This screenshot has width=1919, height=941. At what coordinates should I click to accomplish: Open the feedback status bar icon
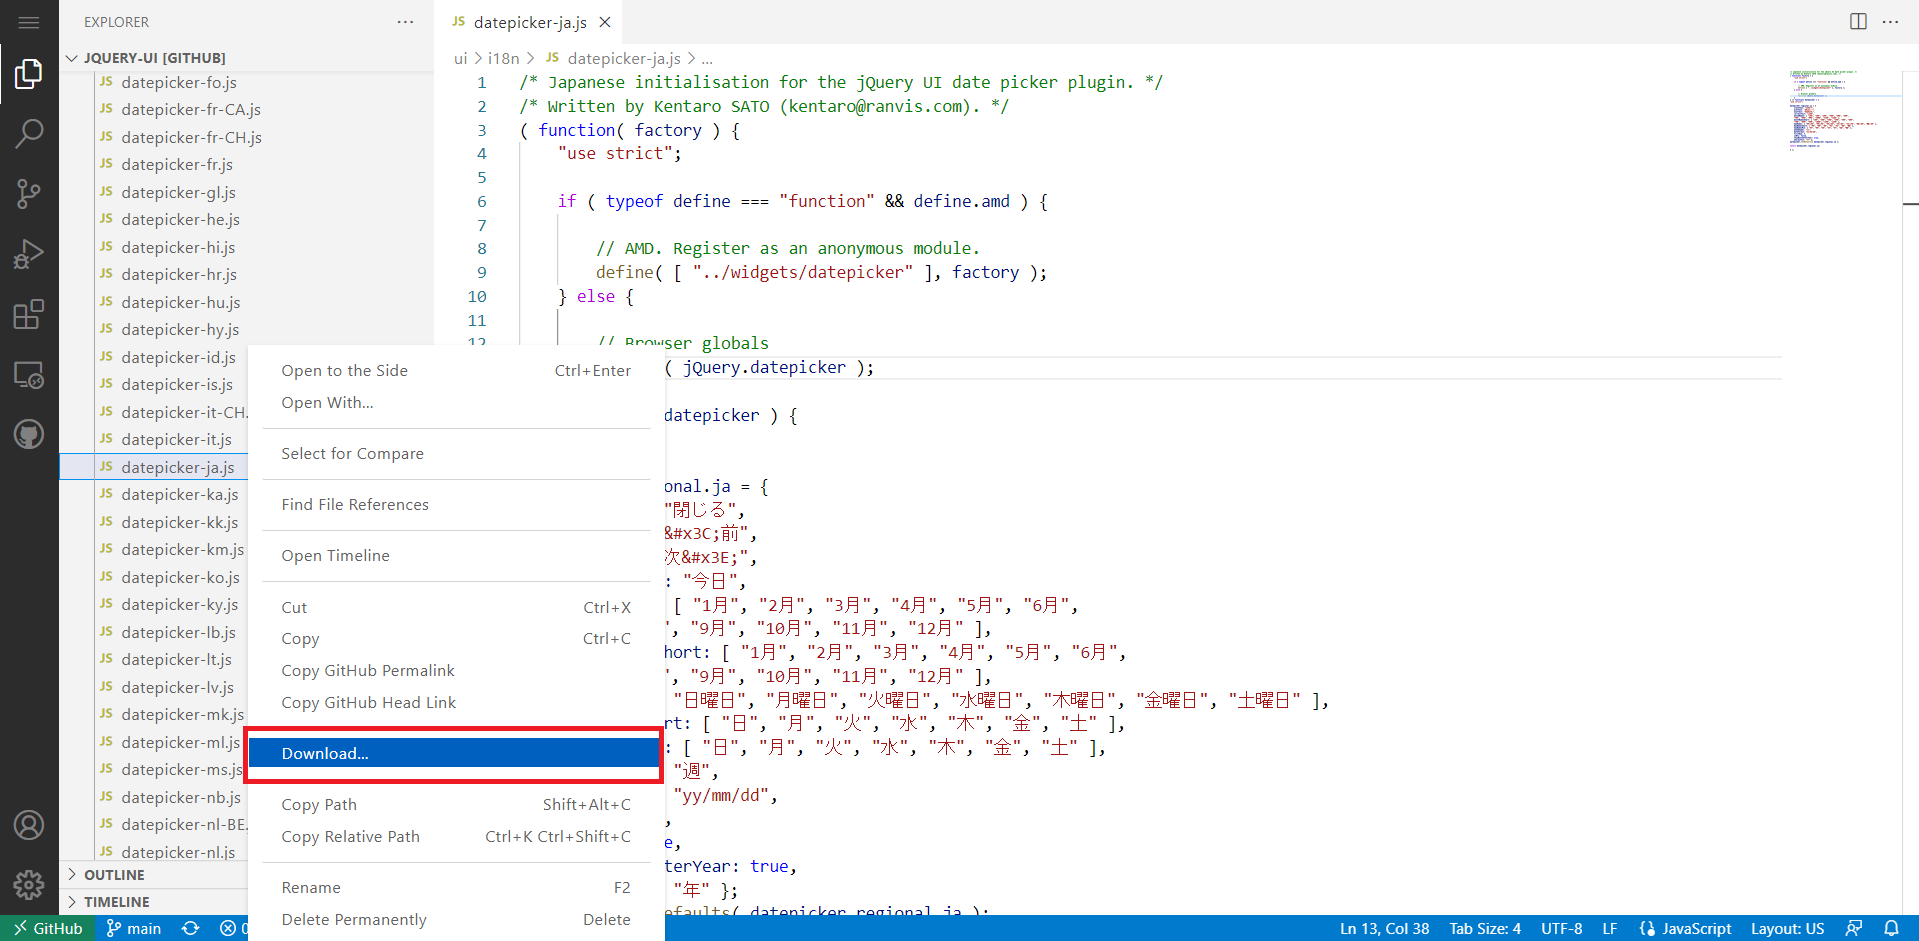point(1854,928)
